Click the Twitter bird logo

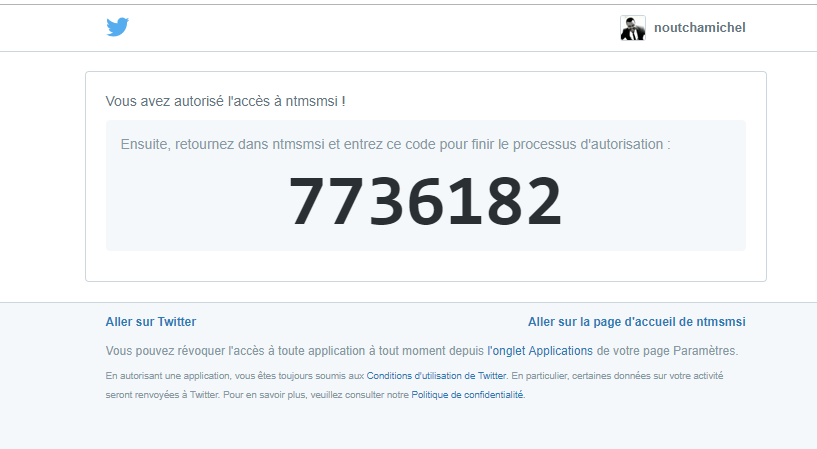(118, 27)
